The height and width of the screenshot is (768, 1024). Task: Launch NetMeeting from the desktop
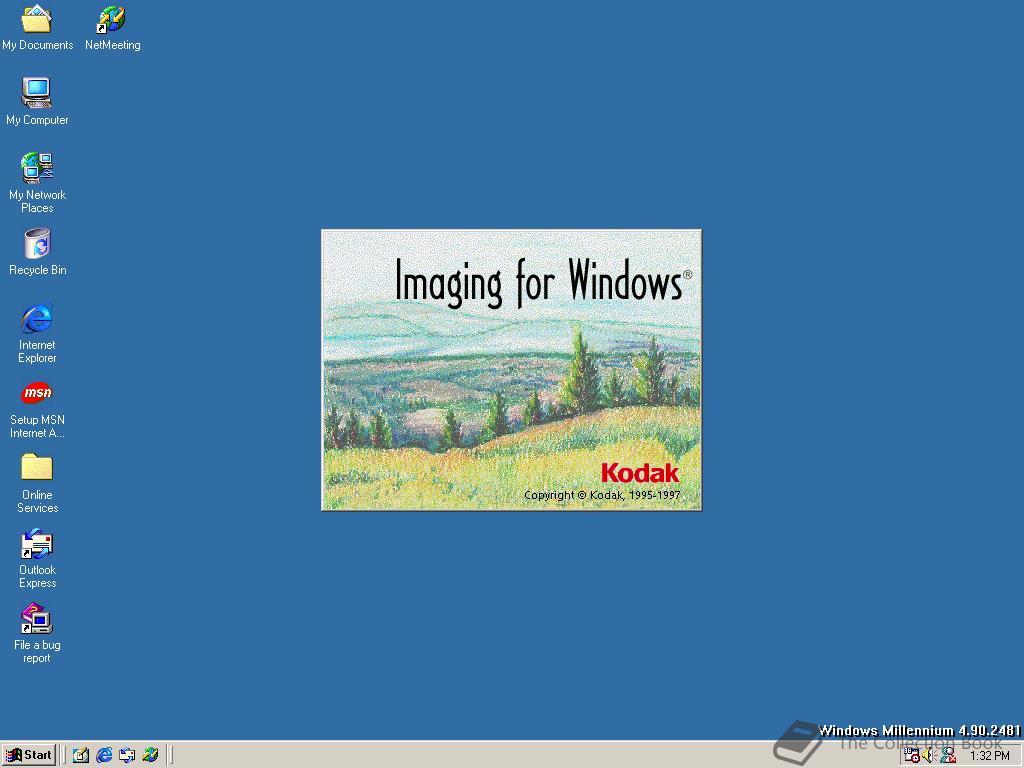[x=112, y=18]
